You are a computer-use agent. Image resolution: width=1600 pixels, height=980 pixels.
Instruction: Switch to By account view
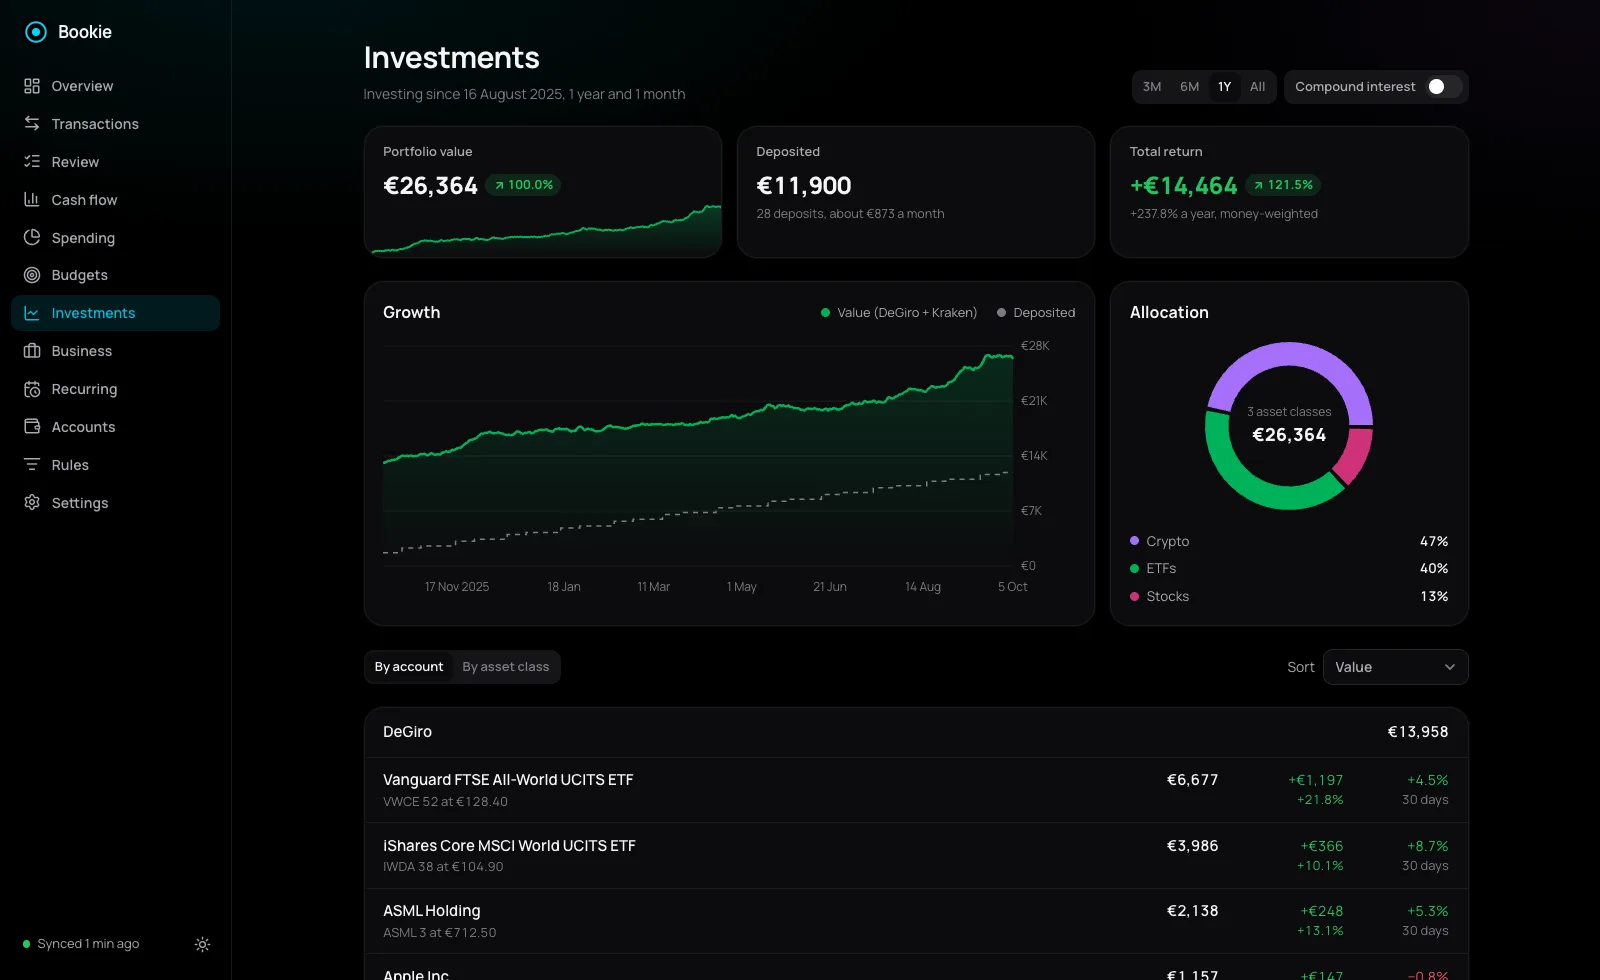point(409,667)
